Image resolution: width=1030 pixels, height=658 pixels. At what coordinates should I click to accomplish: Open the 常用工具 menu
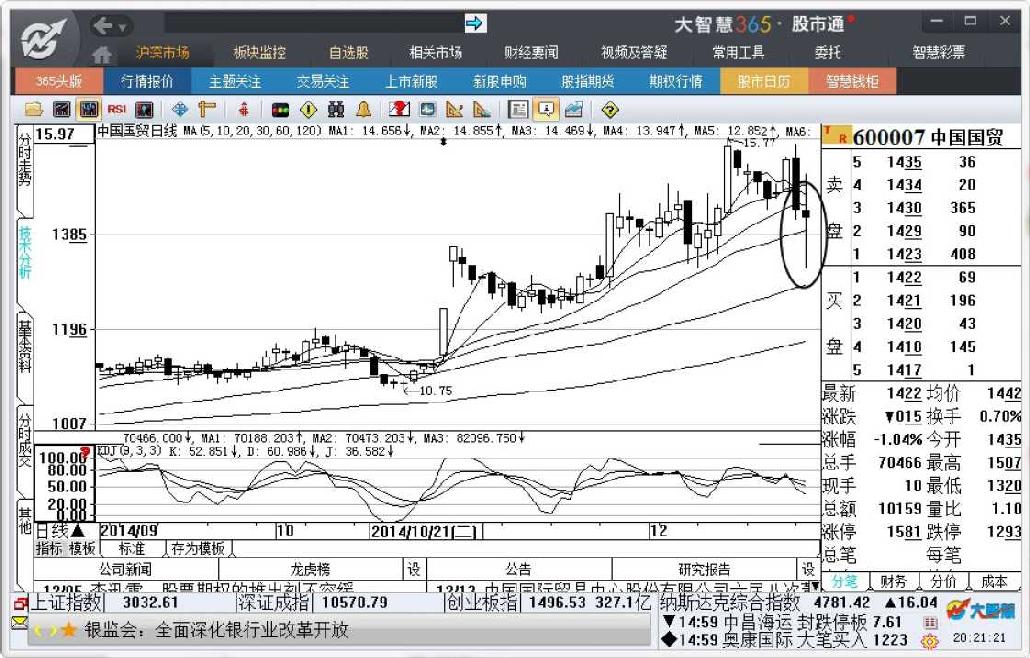738,52
